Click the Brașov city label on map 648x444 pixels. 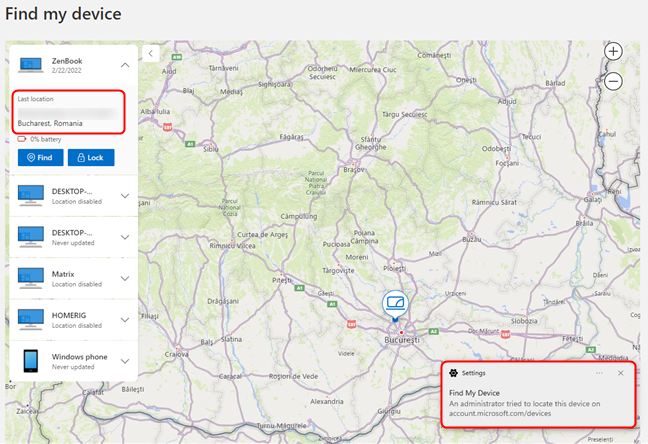point(354,169)
